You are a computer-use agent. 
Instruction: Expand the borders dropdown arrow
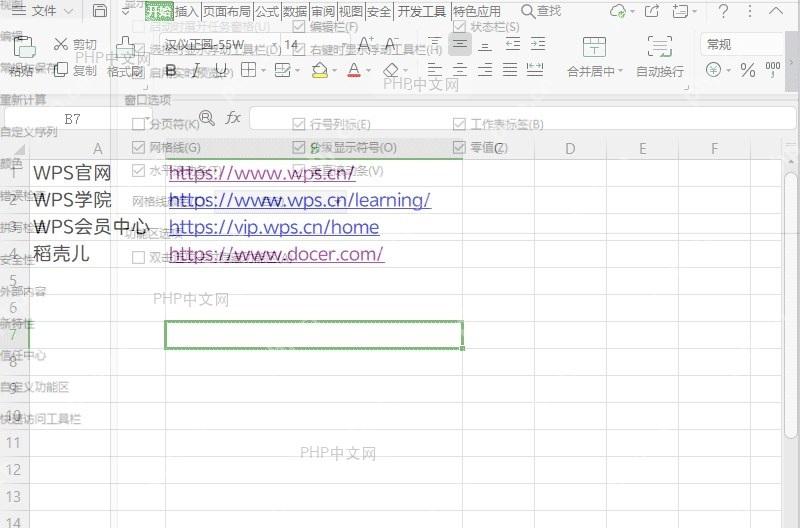click(x=263, y=70)
